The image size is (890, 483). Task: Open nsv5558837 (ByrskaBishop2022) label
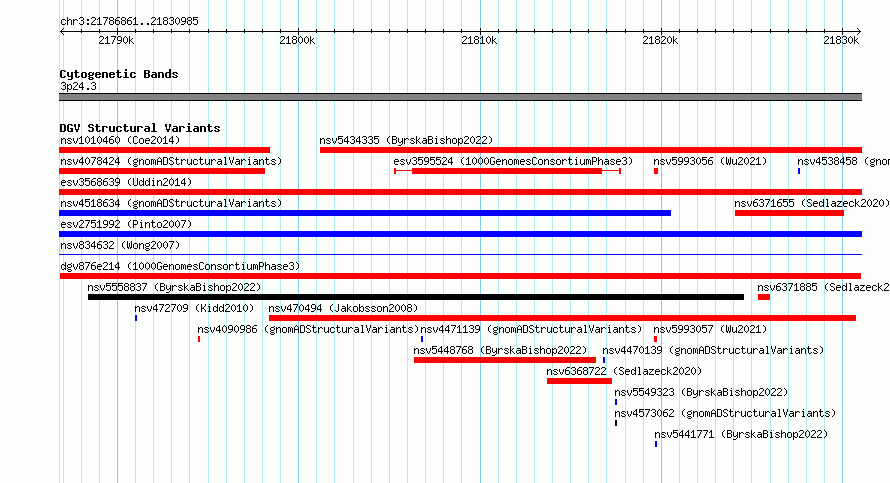[174, 287]
